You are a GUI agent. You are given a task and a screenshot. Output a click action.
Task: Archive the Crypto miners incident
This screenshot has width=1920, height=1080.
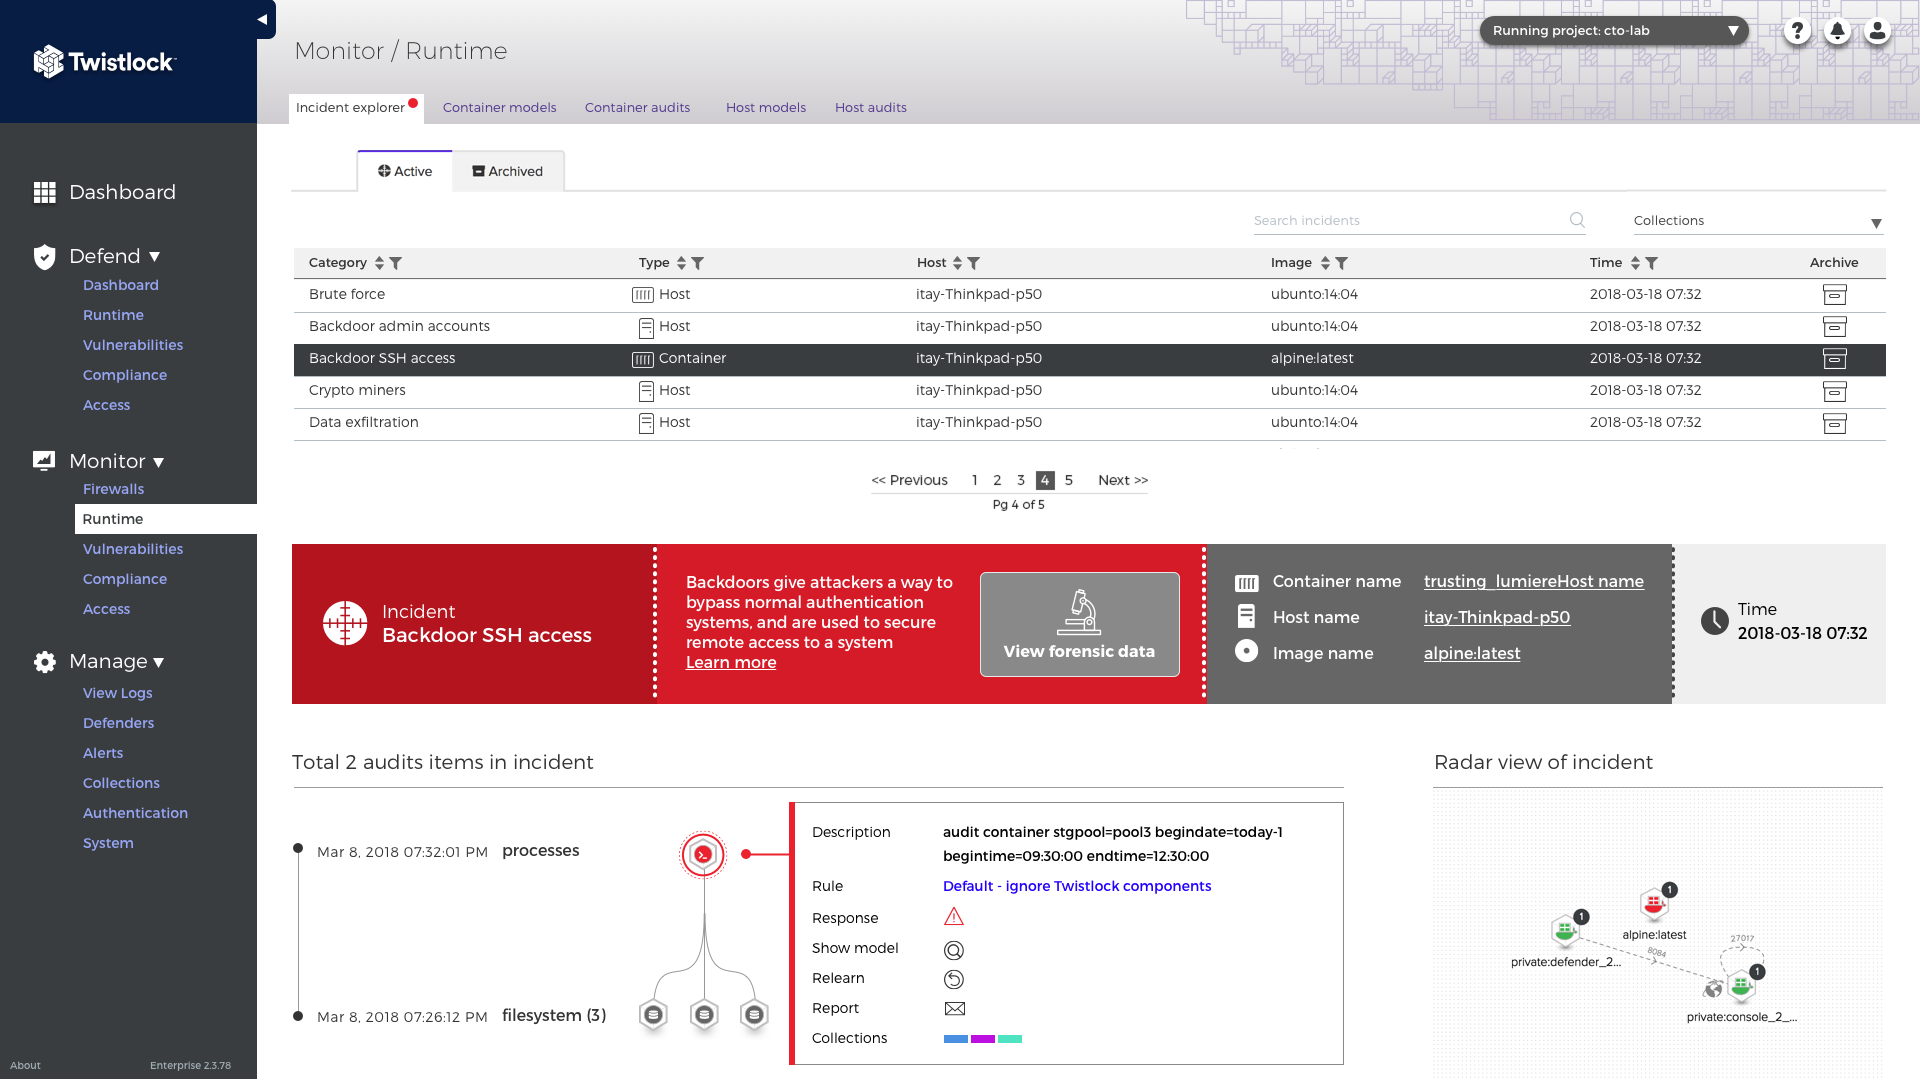1834,390
